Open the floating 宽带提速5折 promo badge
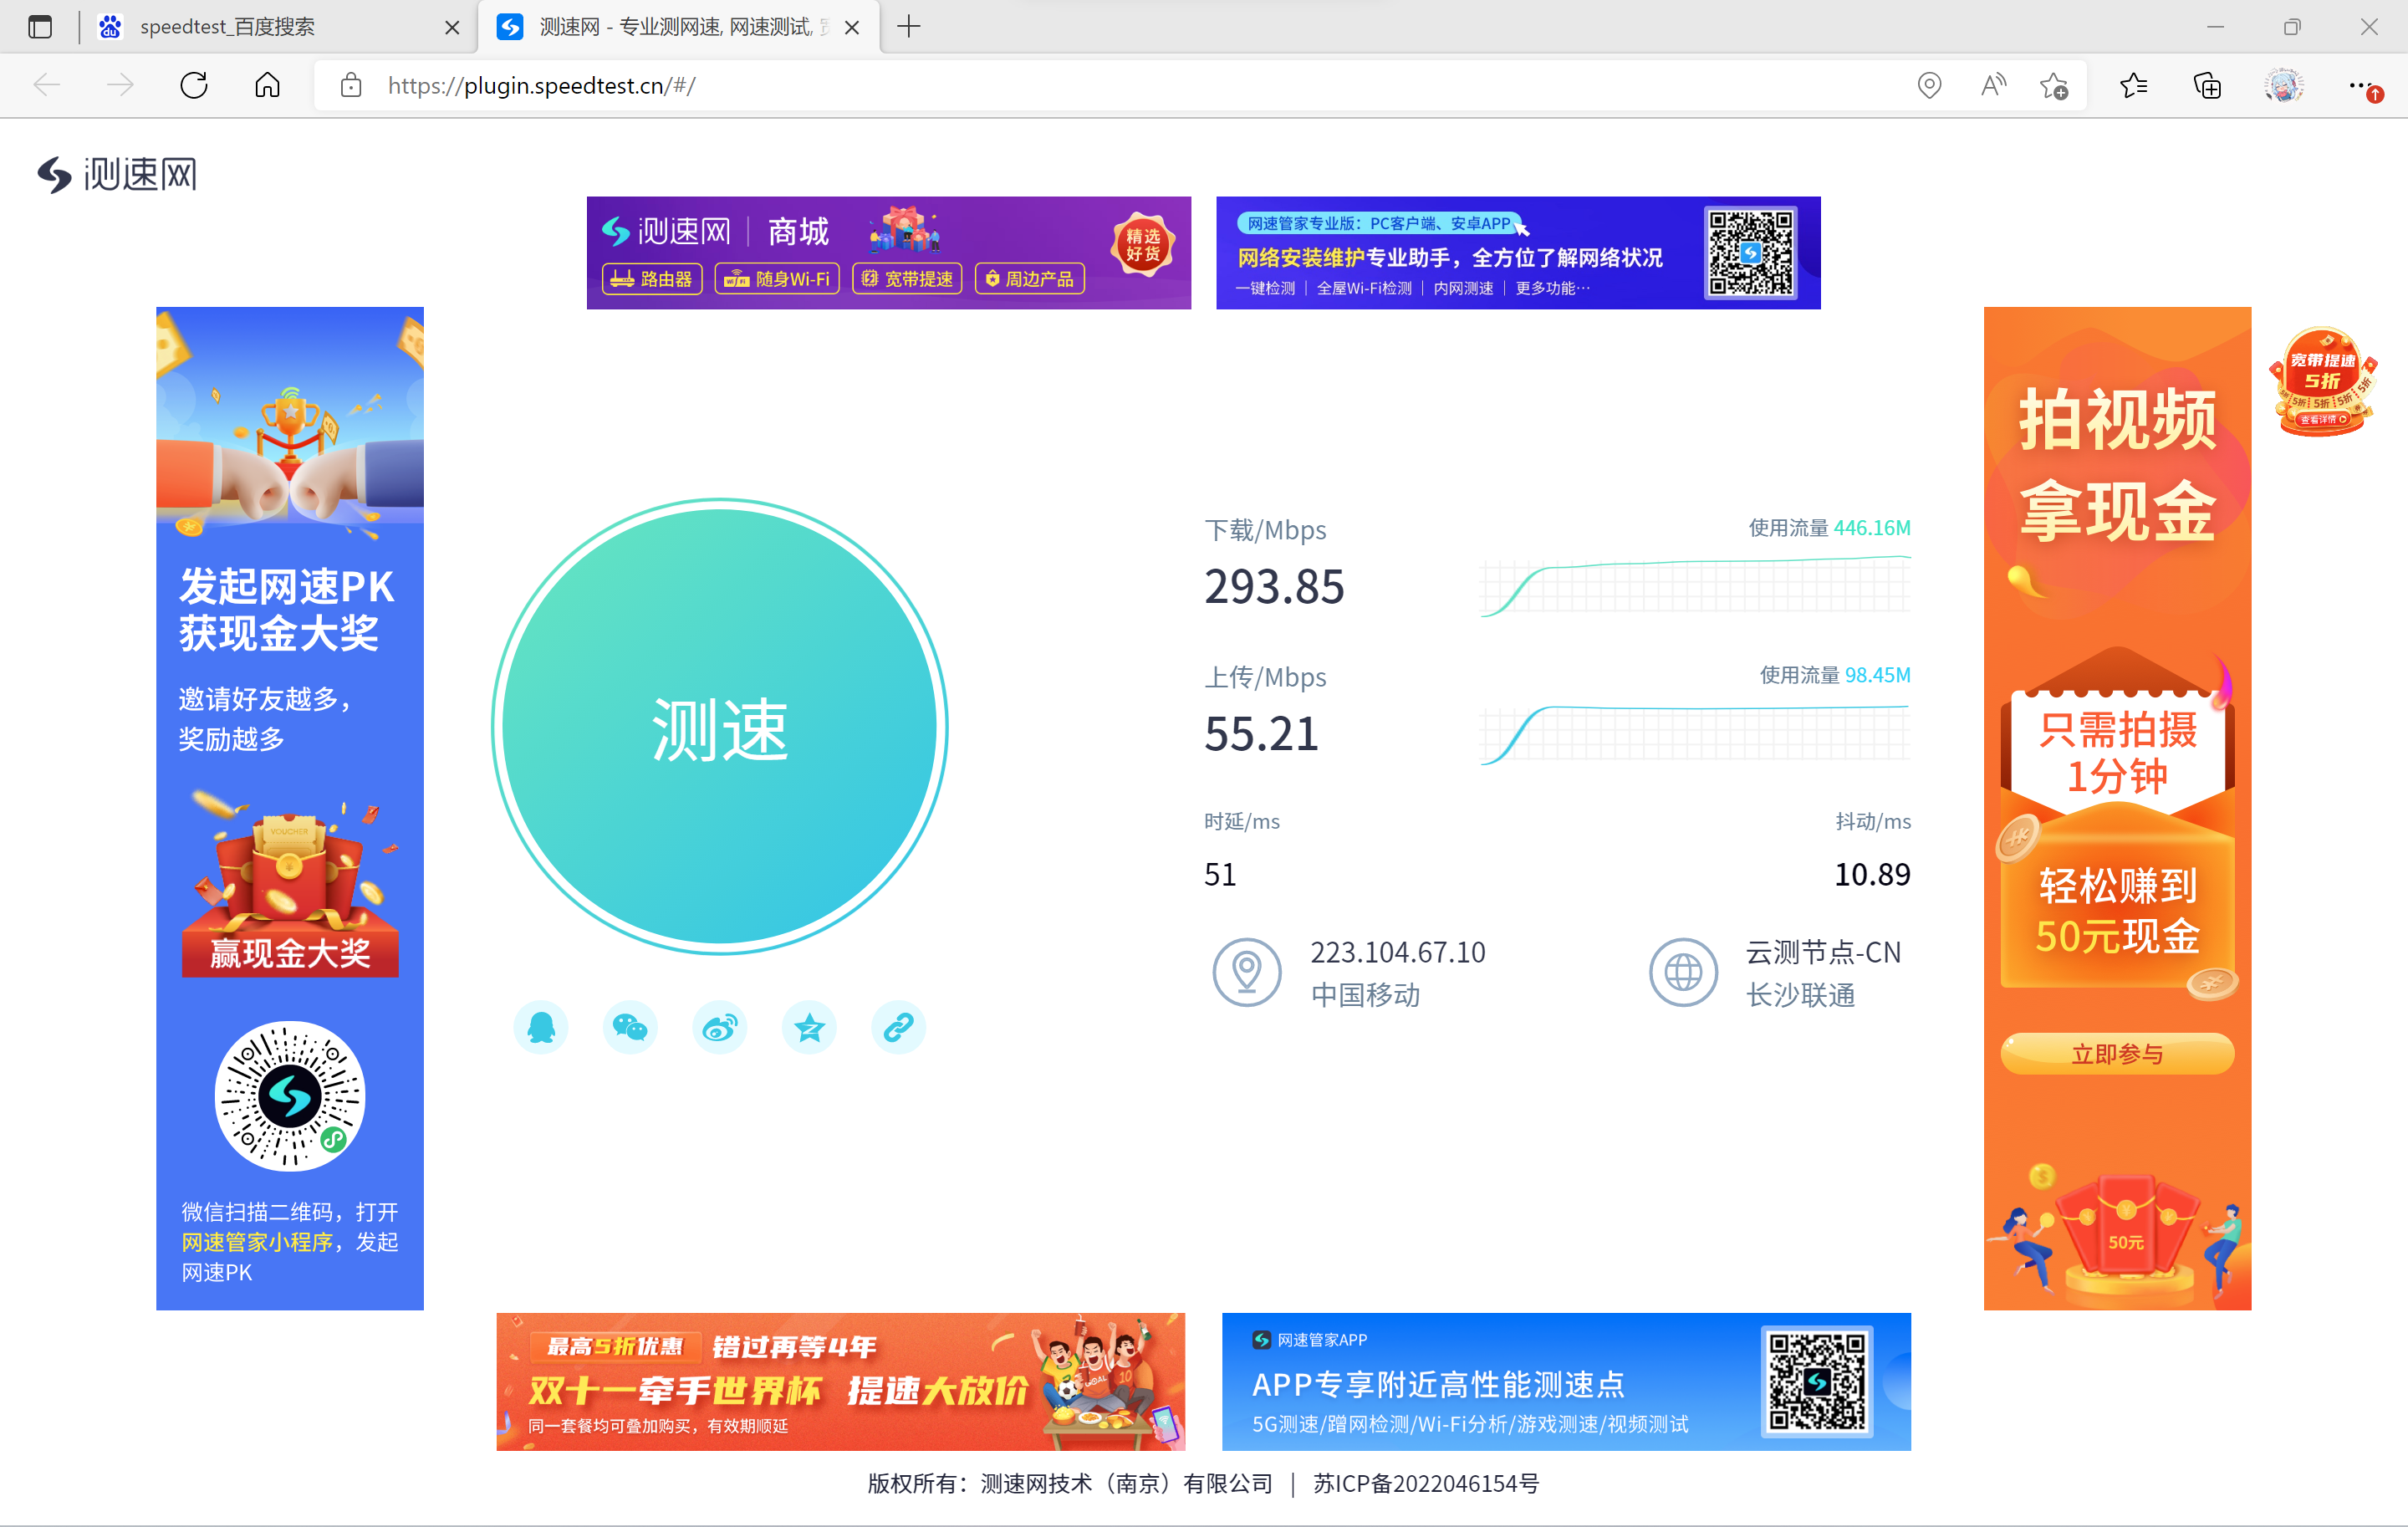This screenshot has width=2408, height=1527. click(2323, 381)
